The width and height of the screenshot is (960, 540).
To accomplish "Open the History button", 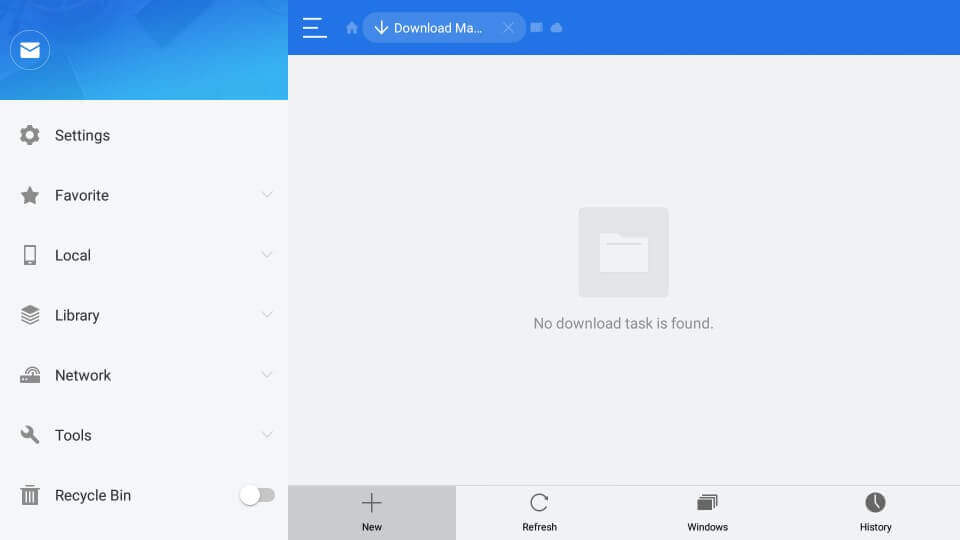I will pos(876,512).
